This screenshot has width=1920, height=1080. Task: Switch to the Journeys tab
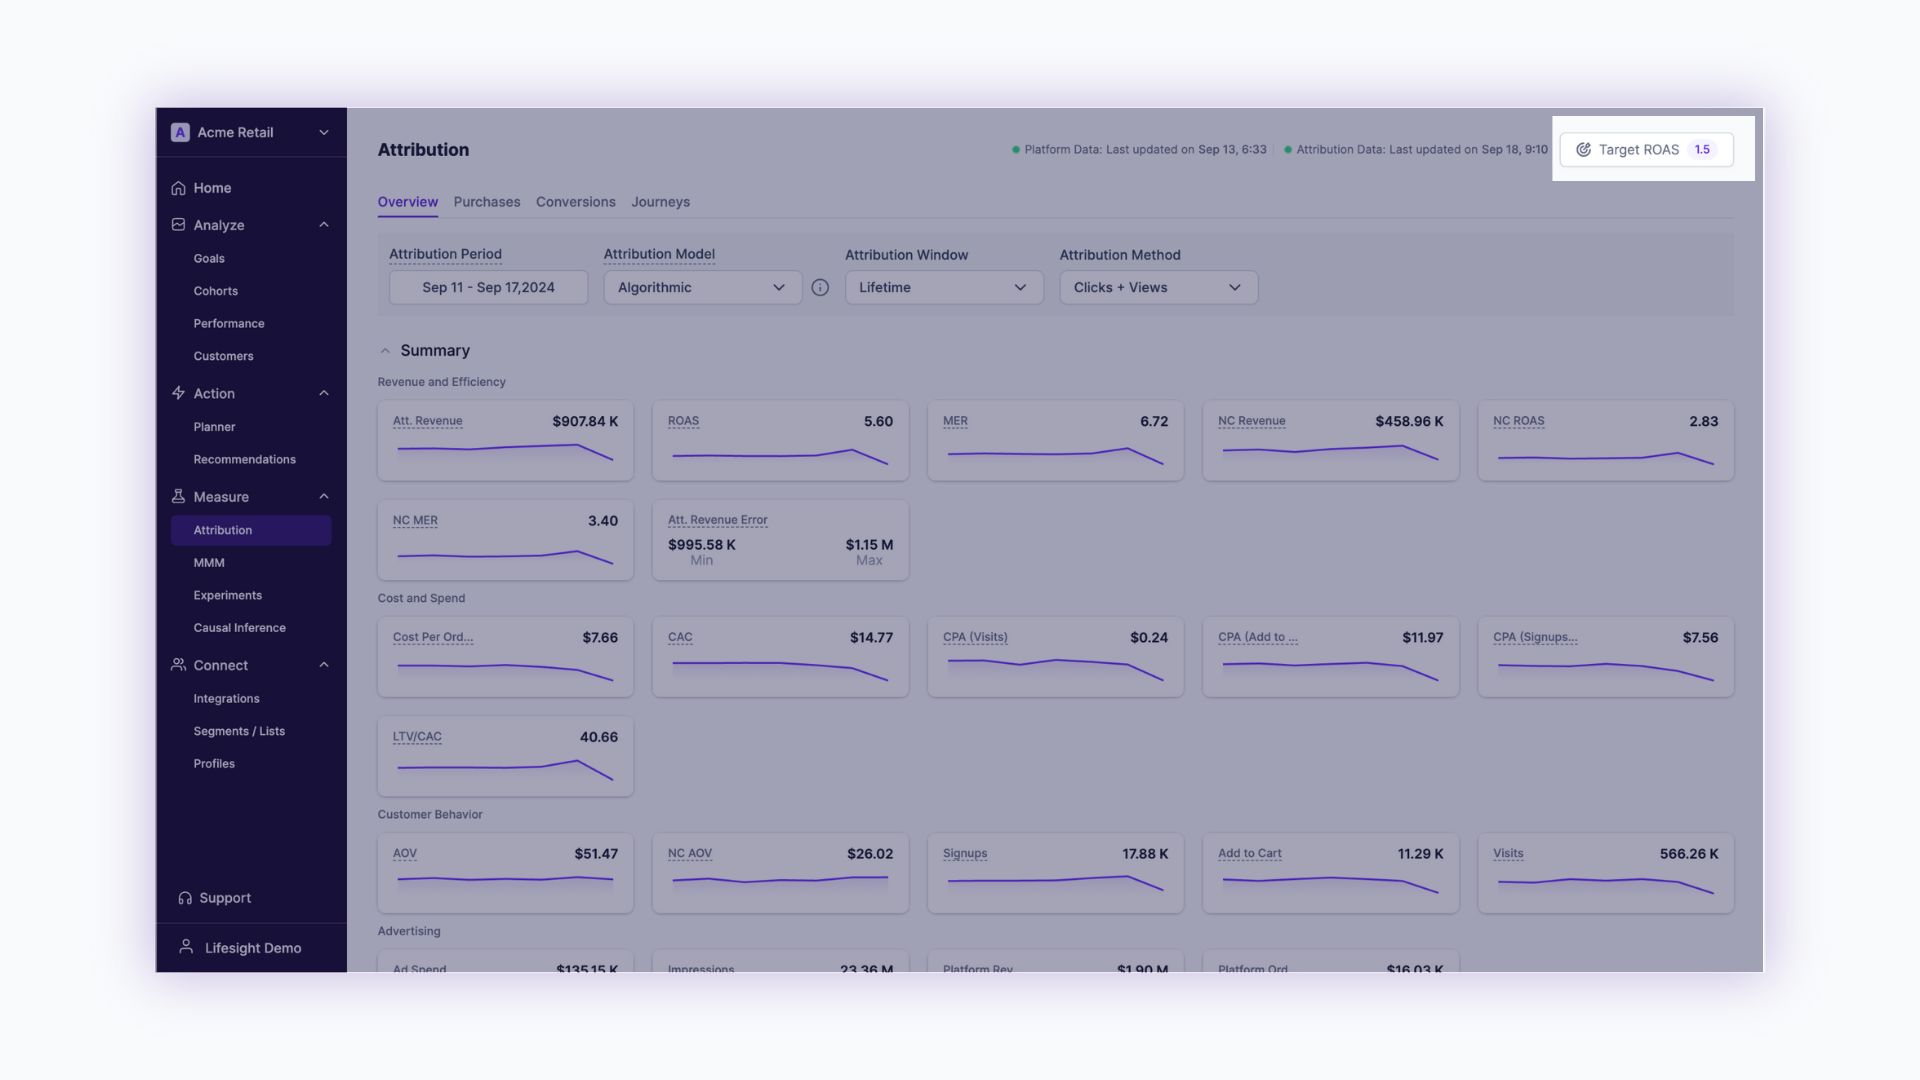[x=660, y=202]
